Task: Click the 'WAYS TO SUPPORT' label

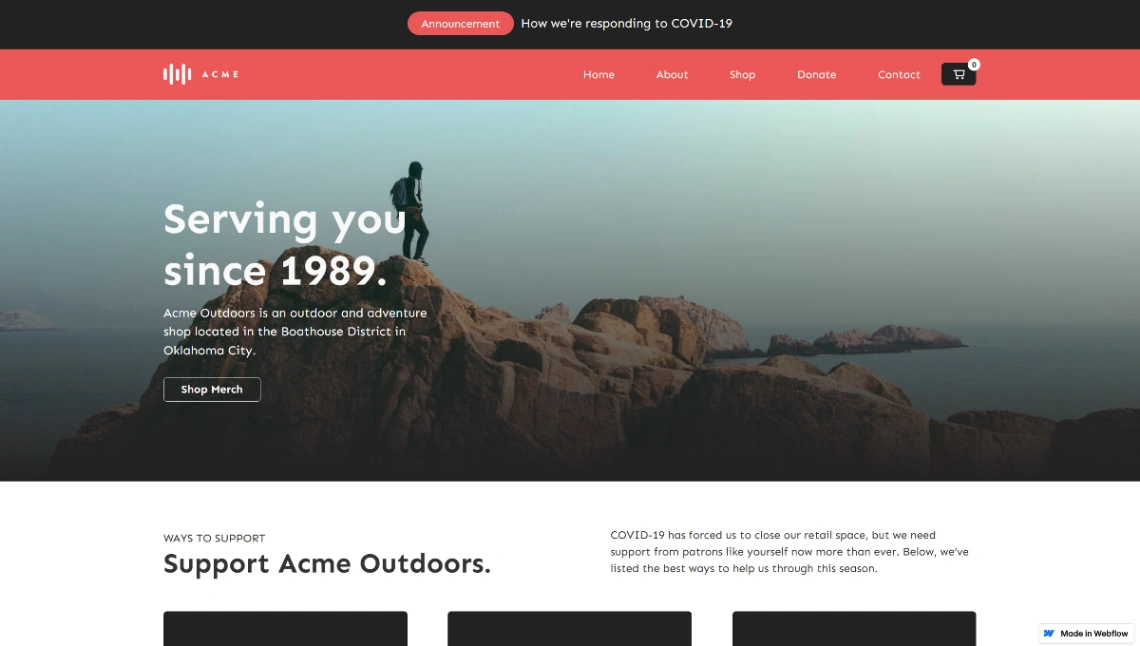Action: click(x=214, y=538)
